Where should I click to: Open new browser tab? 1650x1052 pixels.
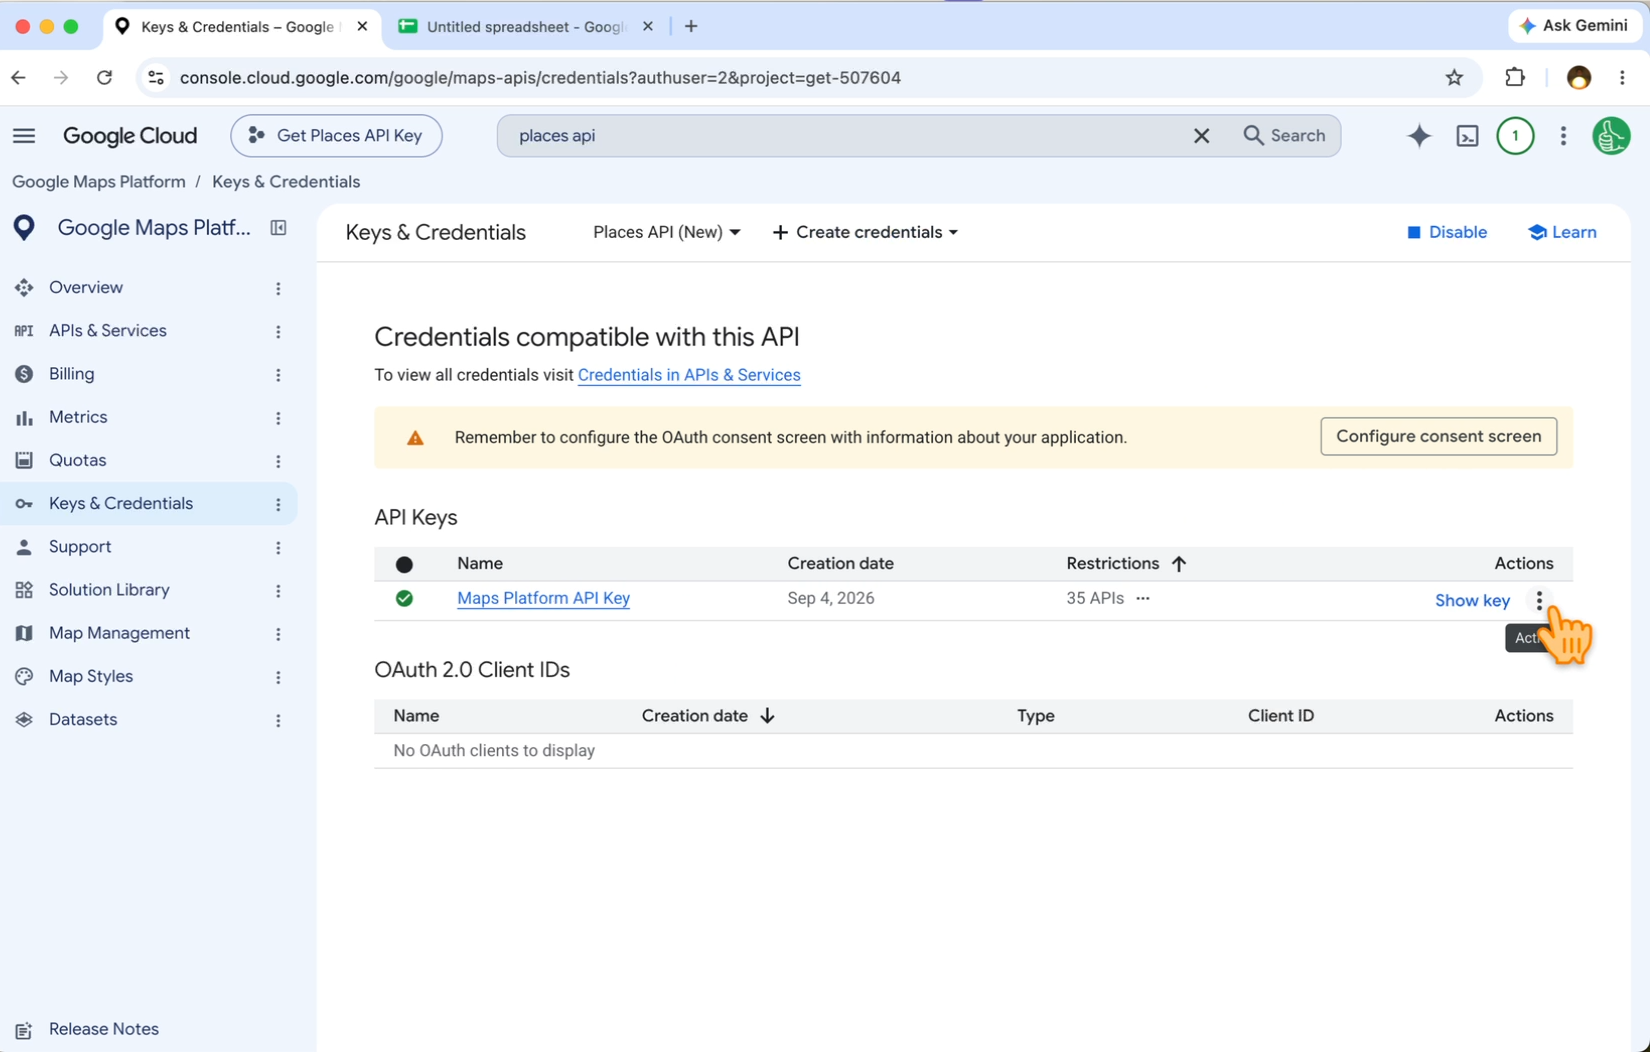click(691, 26)
